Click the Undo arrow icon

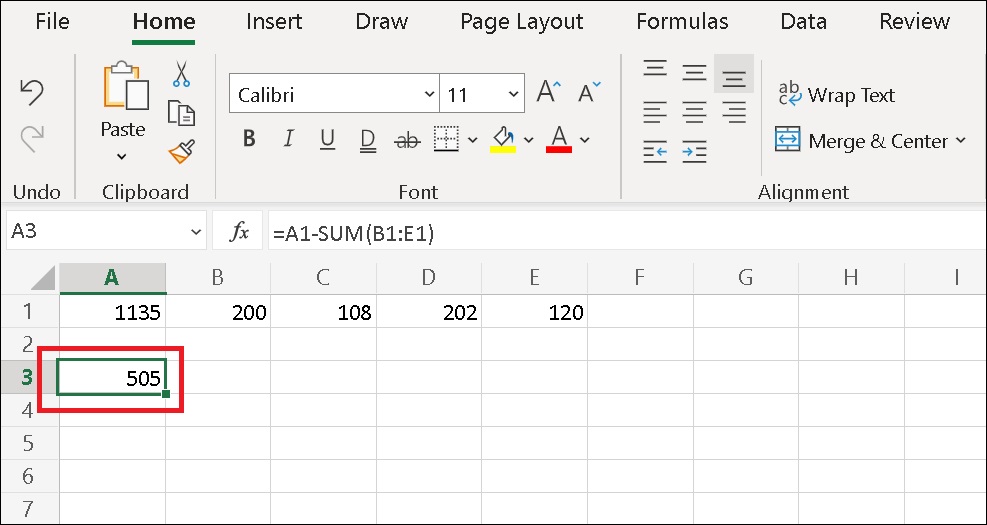tap(32, 92)
